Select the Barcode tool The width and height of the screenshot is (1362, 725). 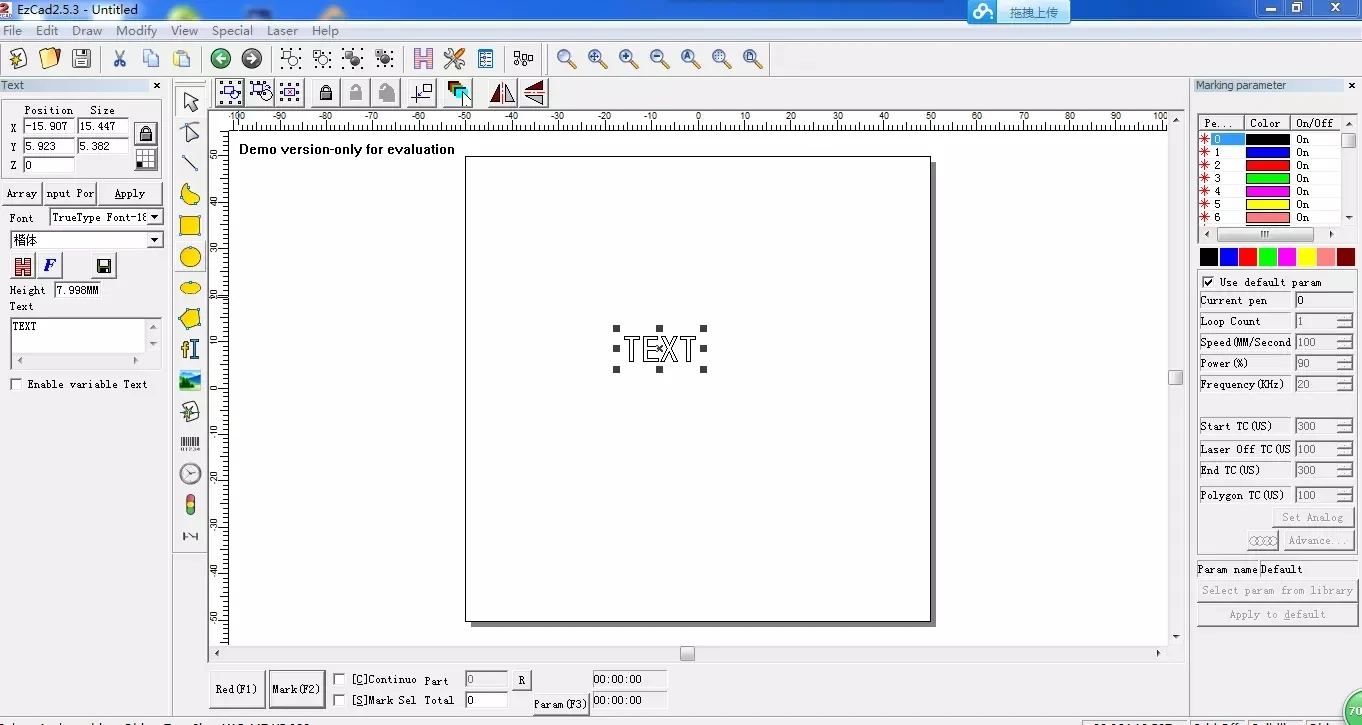[x=190, y=443]
